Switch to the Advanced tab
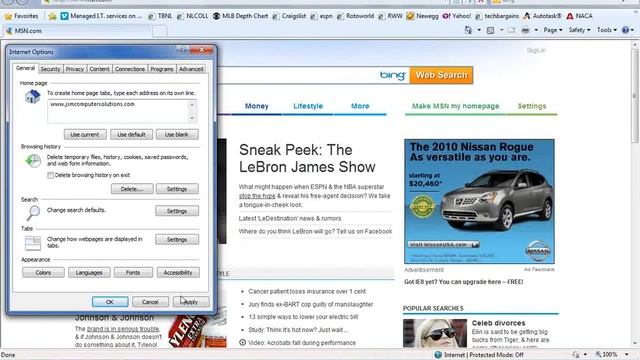The height and width of the screenshot is (360, 640). [191, 69]
